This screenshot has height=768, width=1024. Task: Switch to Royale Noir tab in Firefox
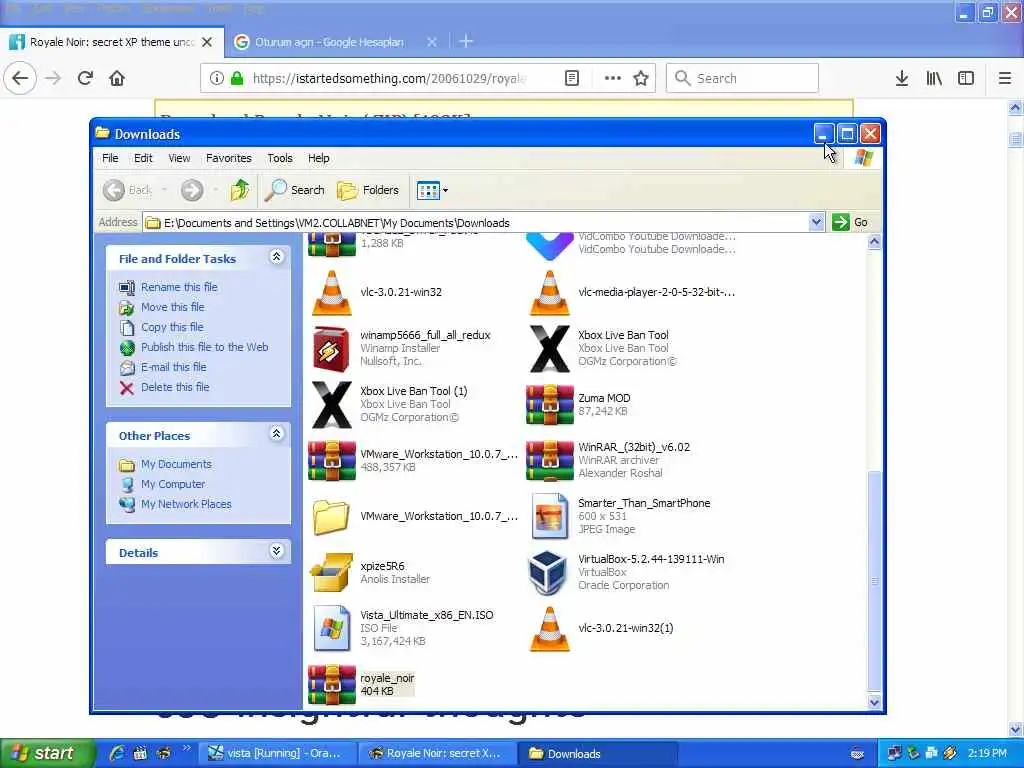point(112,42)
